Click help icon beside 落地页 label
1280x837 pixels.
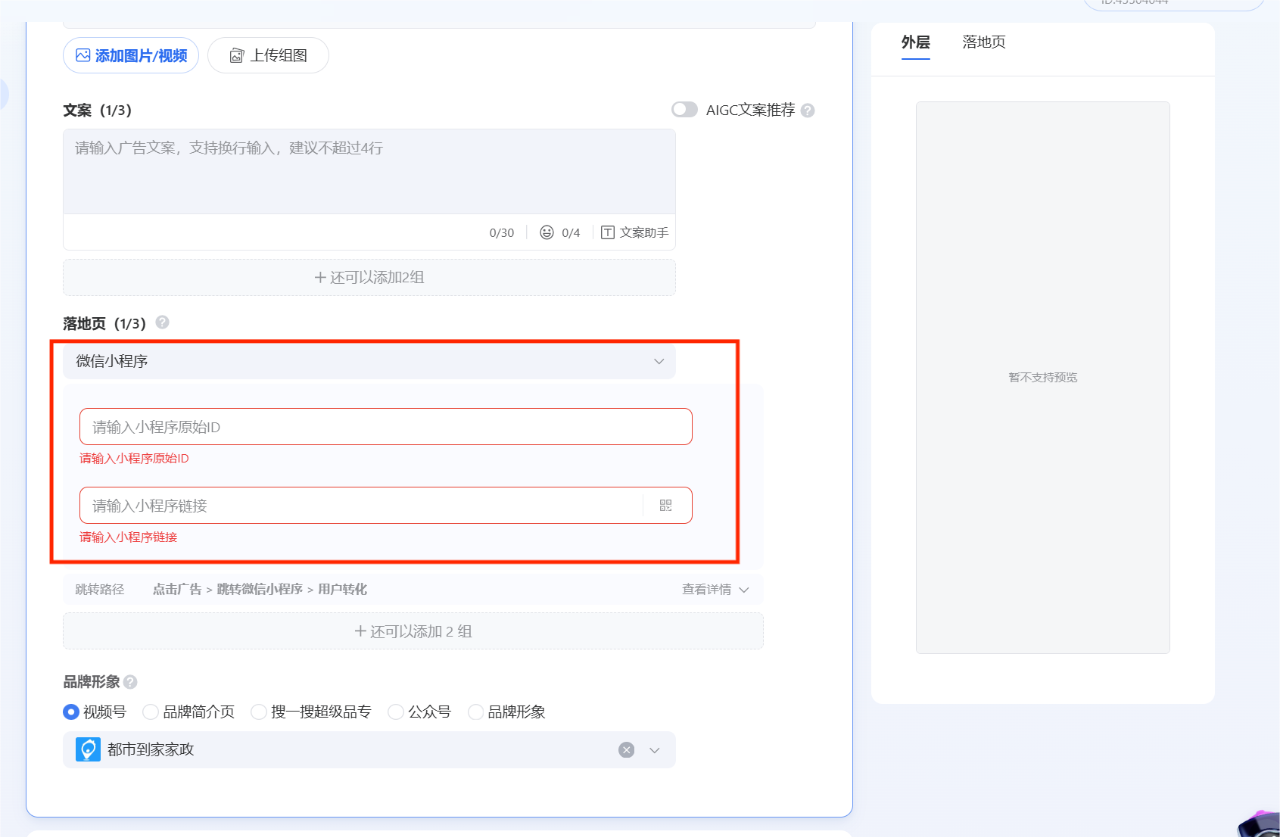click(162, 323)
